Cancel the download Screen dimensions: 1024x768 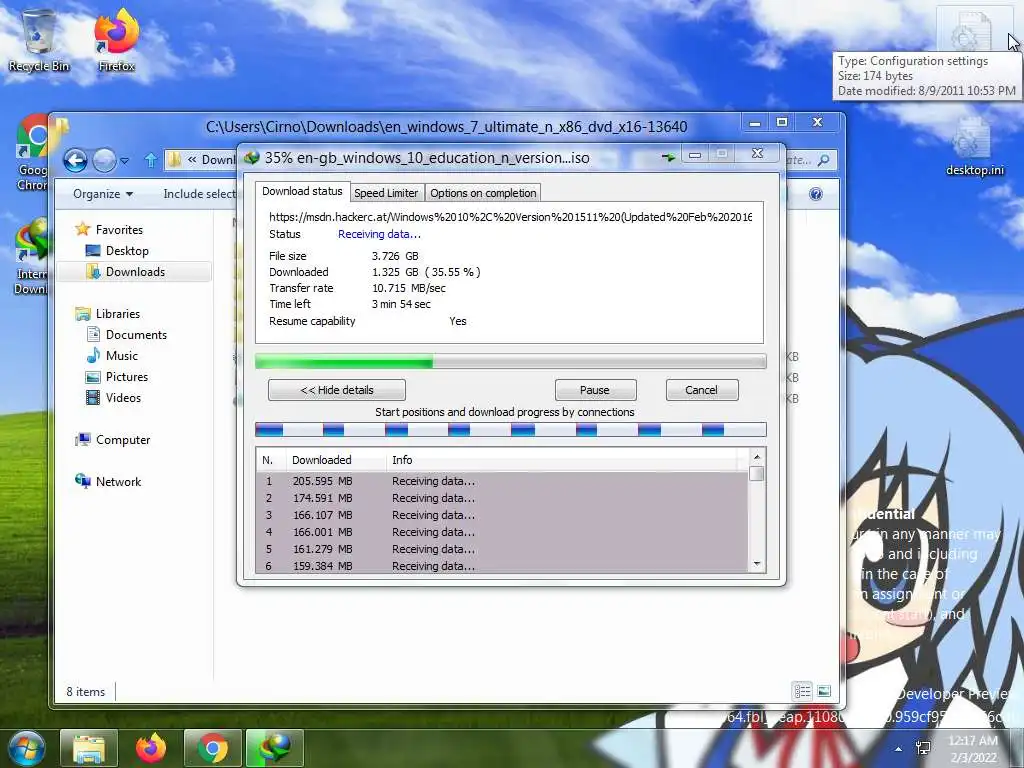pos(702,390)
